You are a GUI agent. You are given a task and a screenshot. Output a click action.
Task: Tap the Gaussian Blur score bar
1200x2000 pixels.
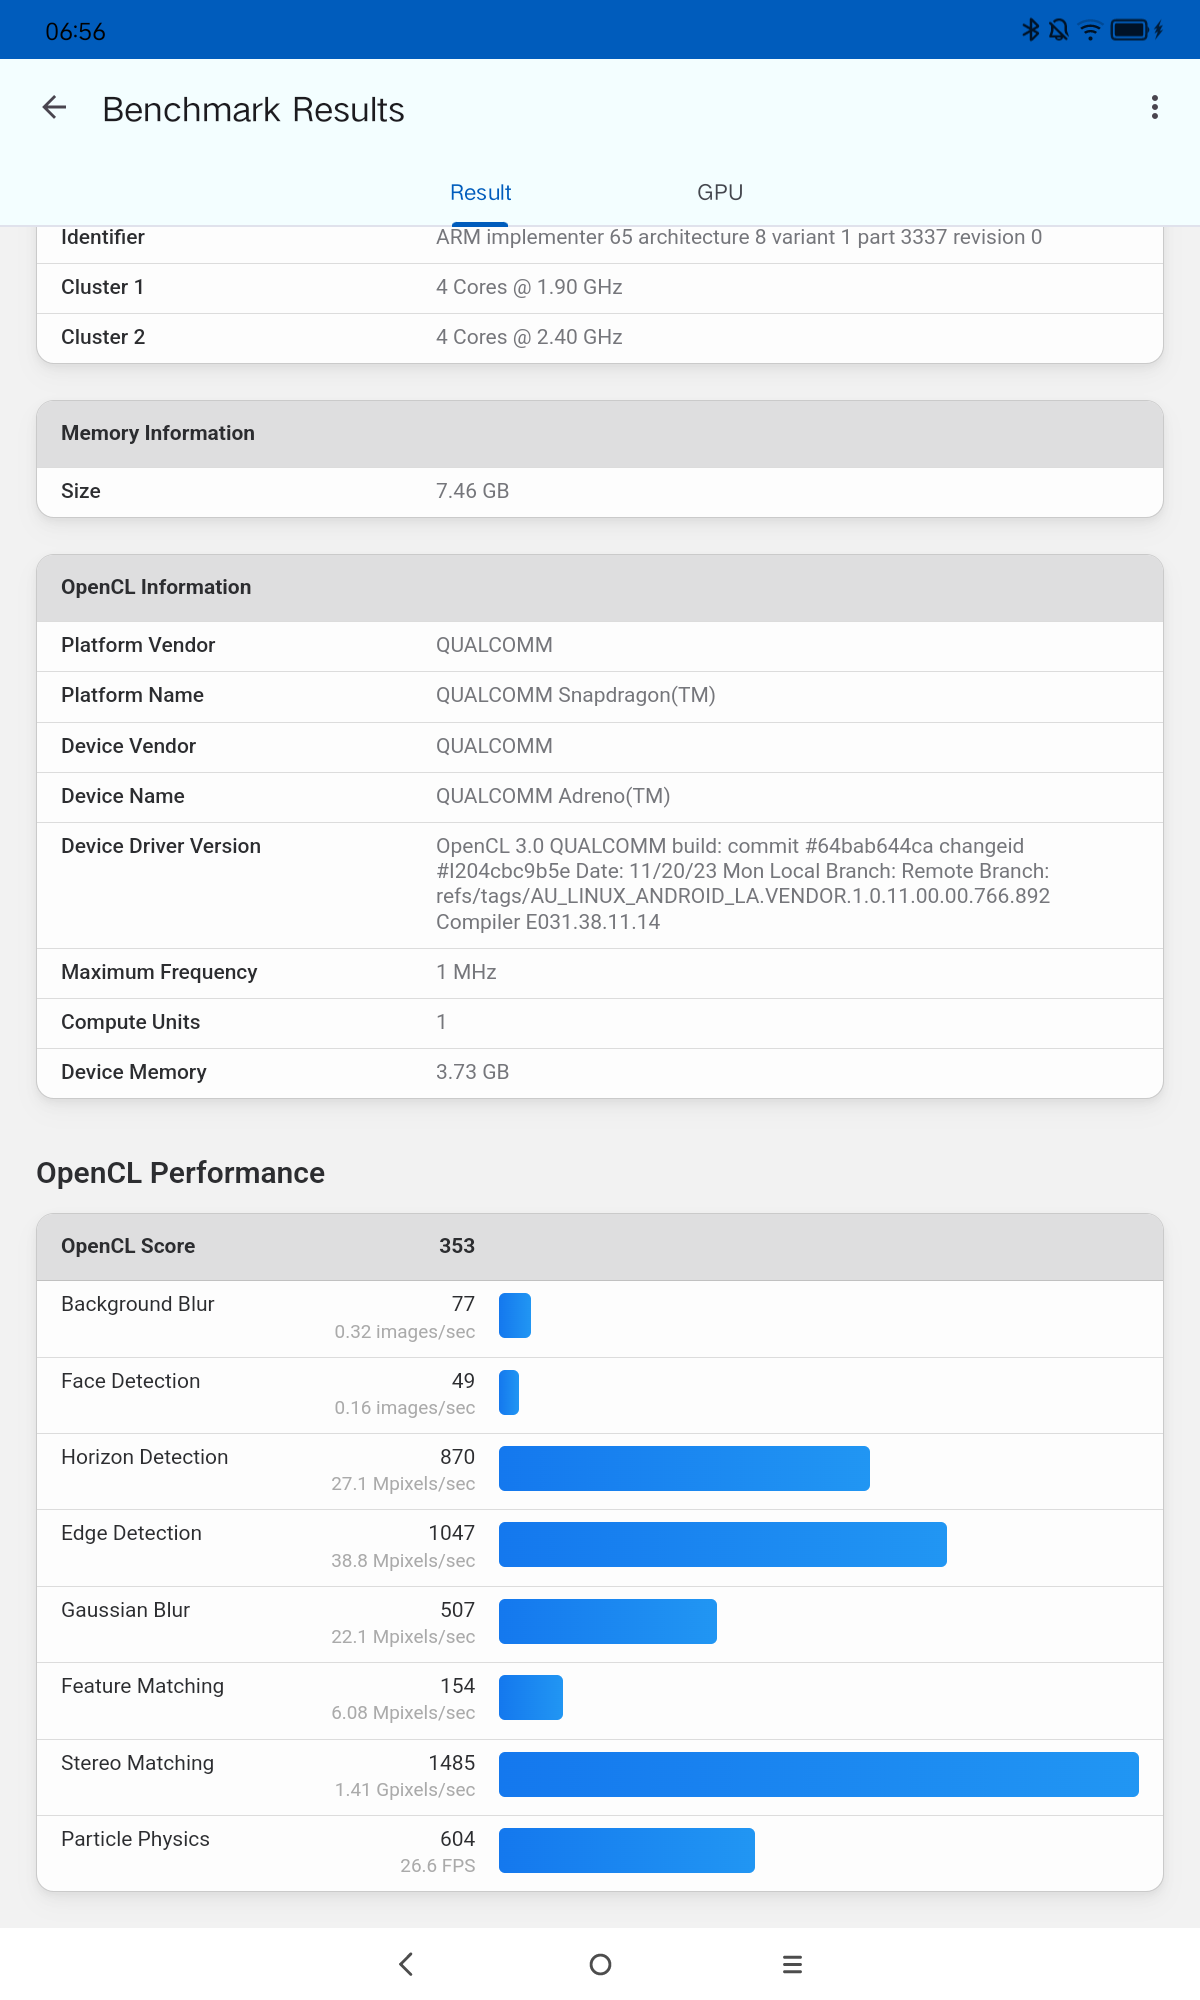[x=607, y=1621]
